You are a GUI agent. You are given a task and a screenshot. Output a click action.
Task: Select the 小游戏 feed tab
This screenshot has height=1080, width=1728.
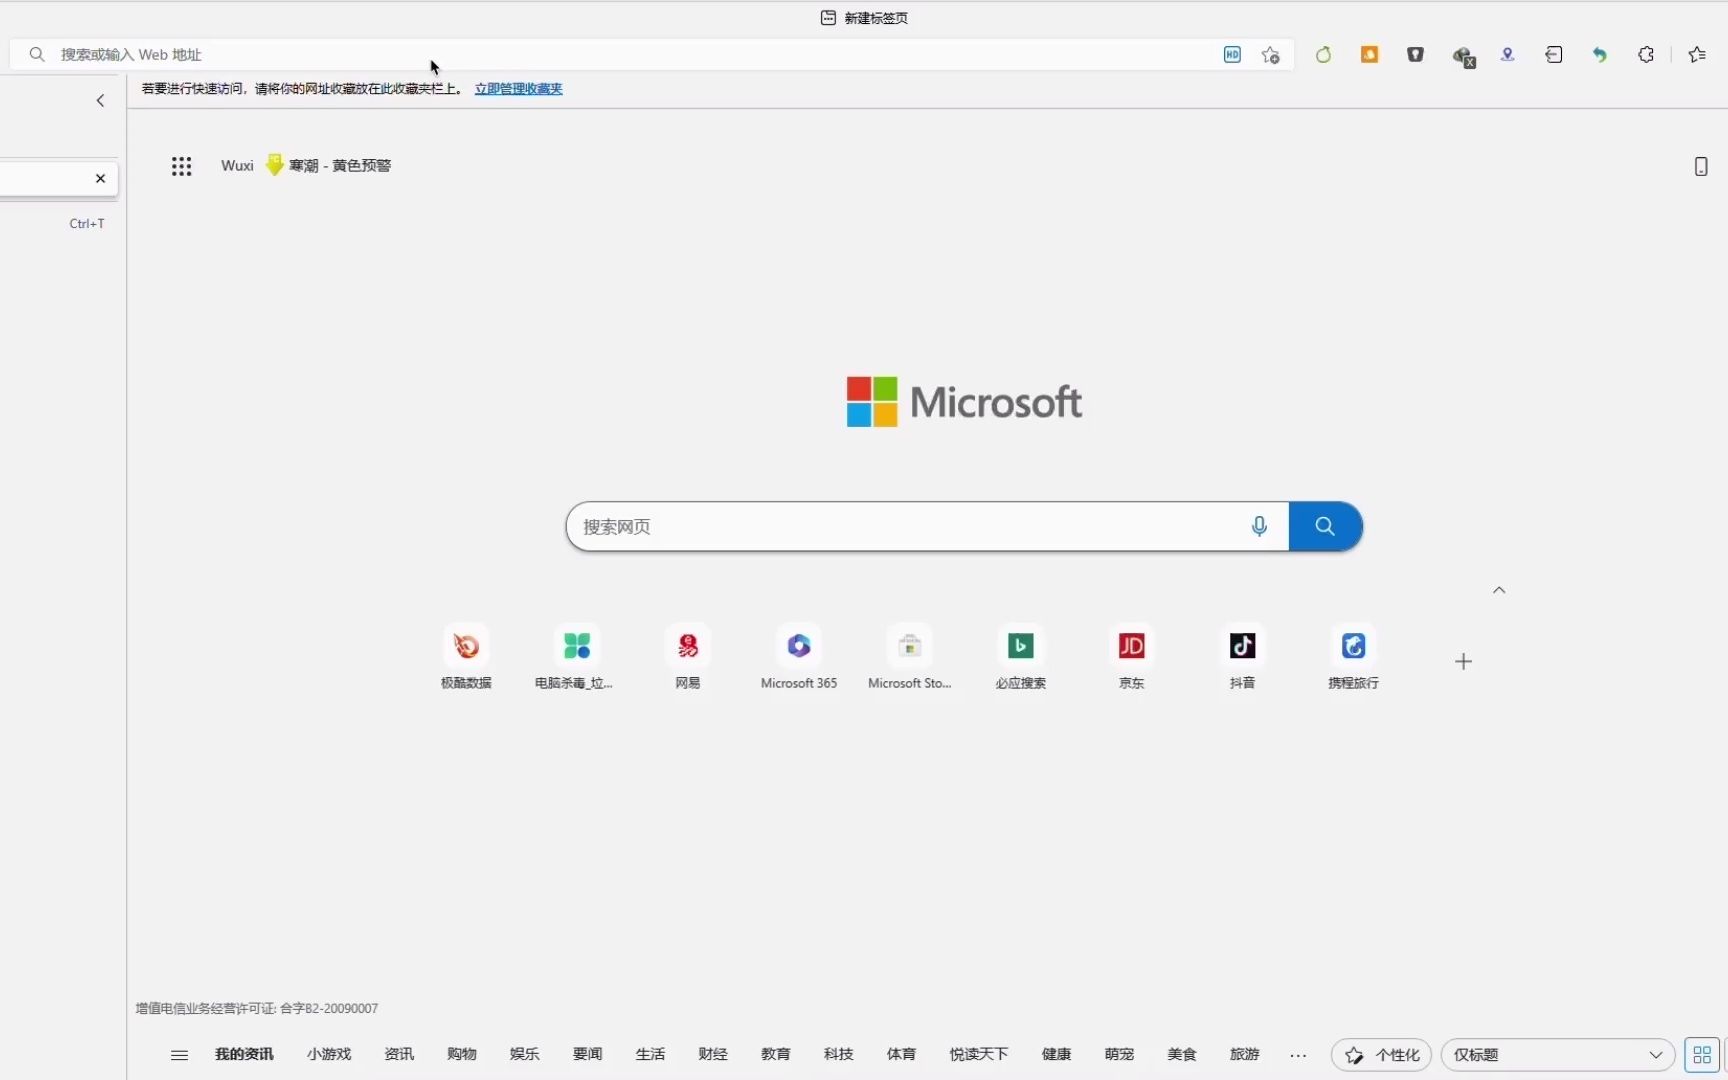pyautogui.click(x=329, y=1054)
